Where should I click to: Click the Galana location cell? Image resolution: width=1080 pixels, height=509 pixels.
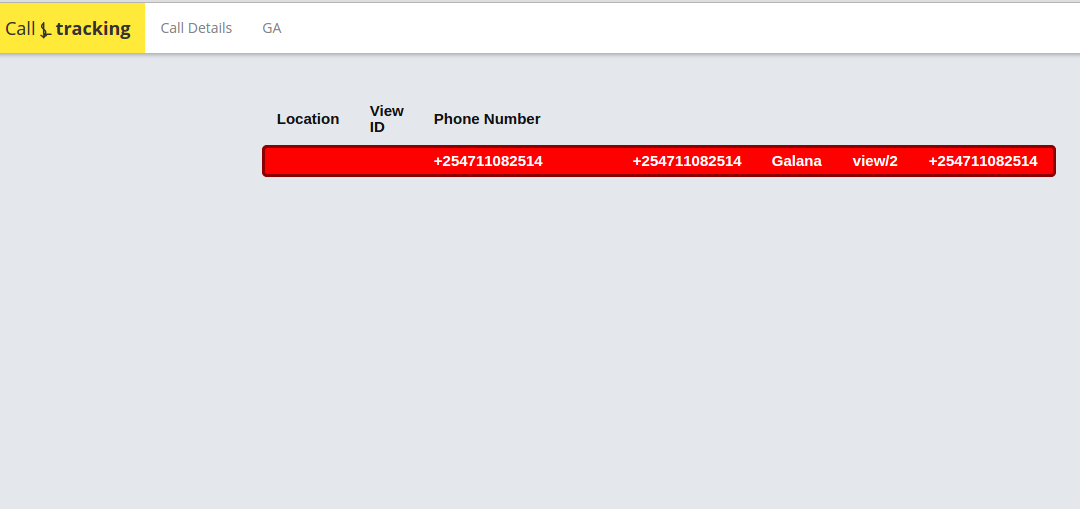pyautogui.click(x=796, y=161)
